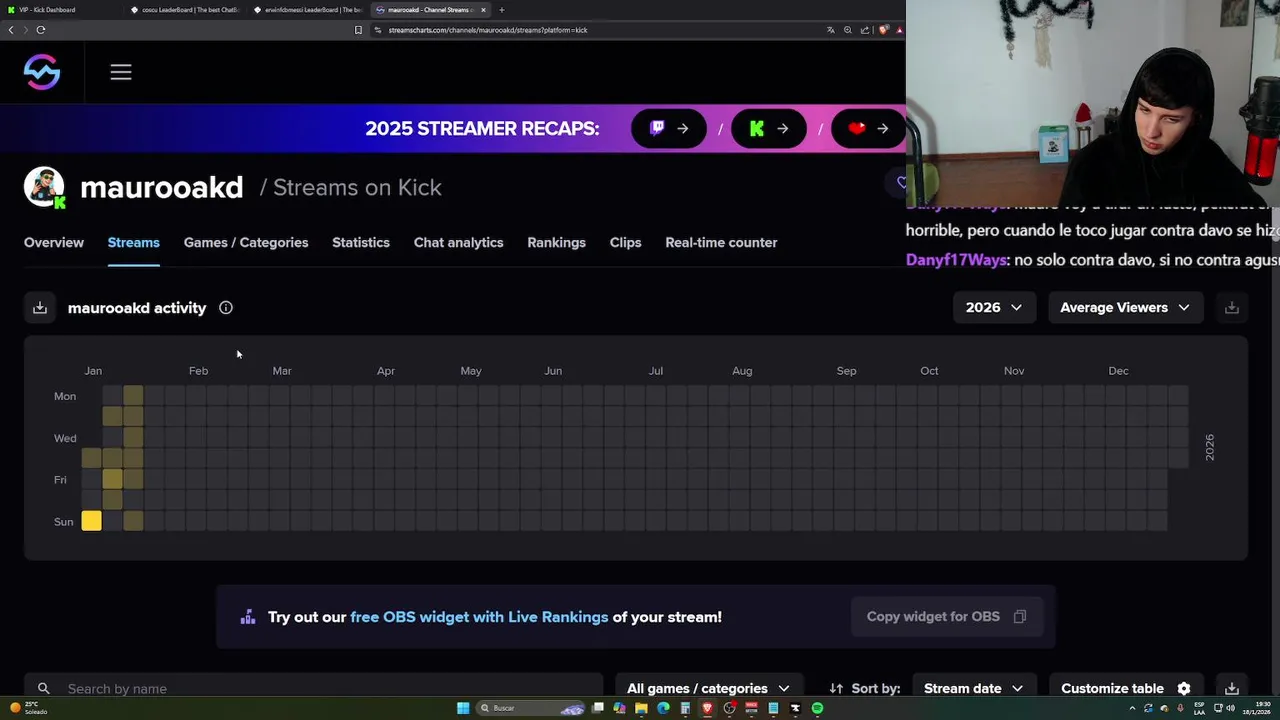Image resolution: width=1280 pixels, height=720 pixels.
Task: Open the heart-logo 2025 streamer recap
Action: coord(868,128)
